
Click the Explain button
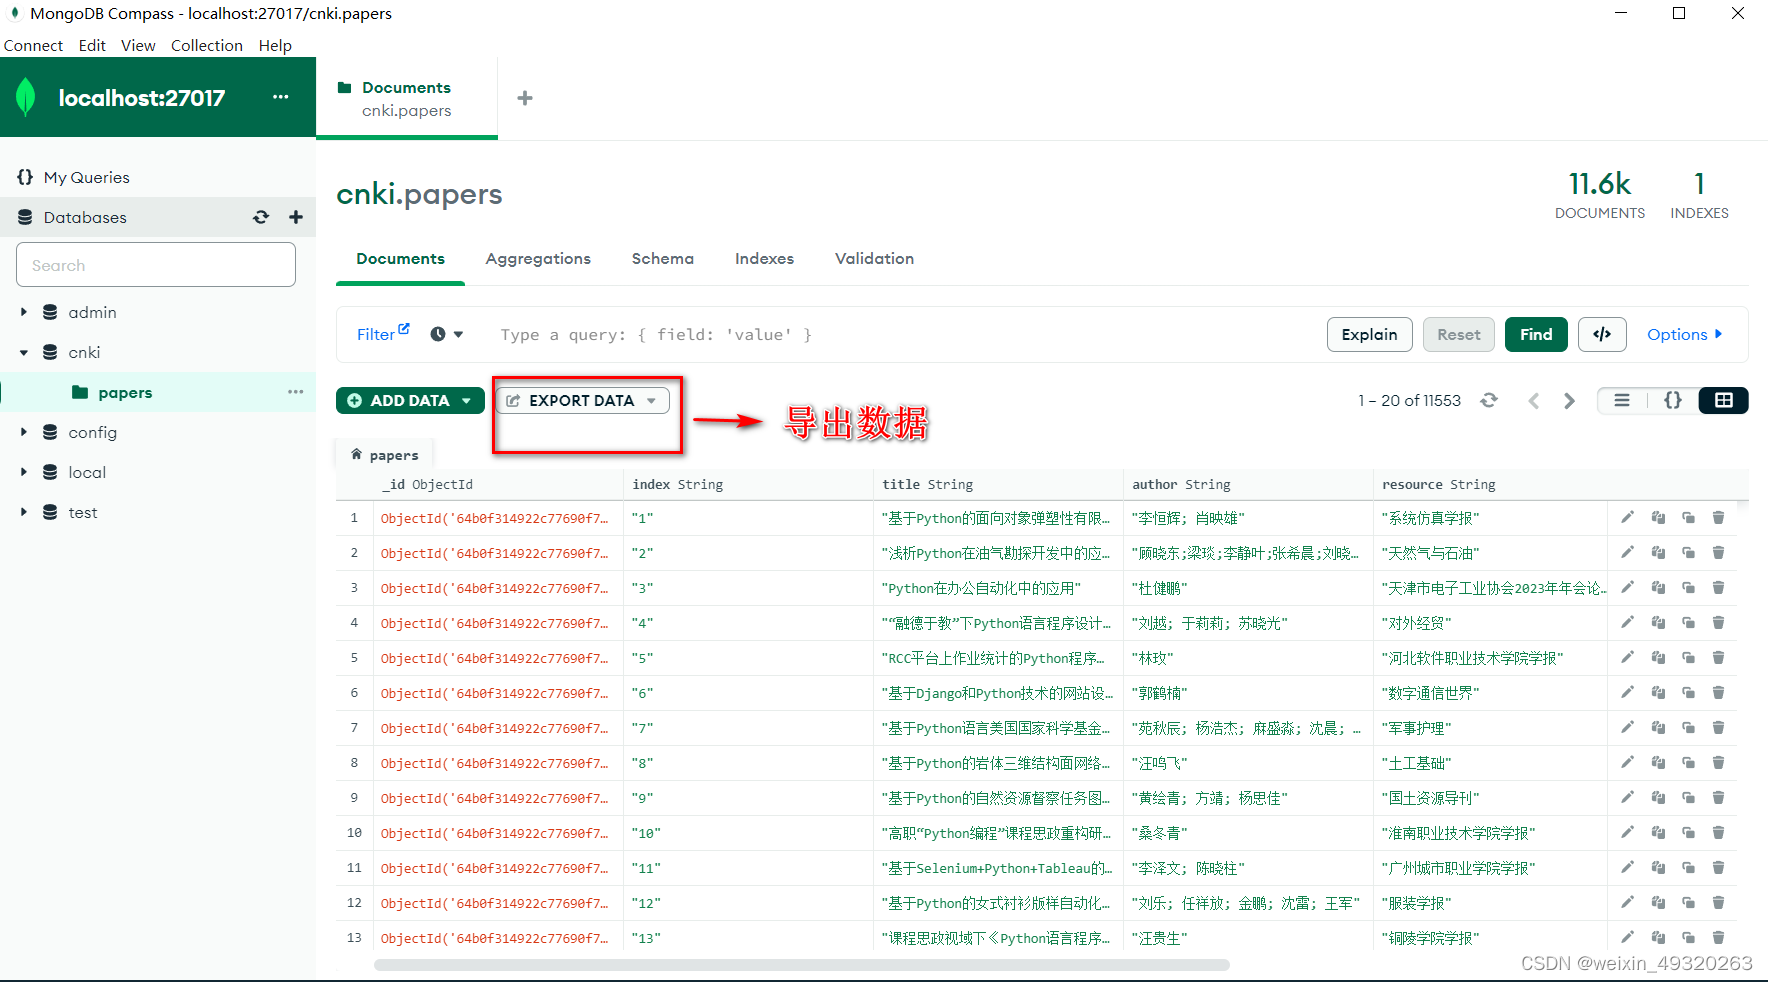tap(1369, 334)
